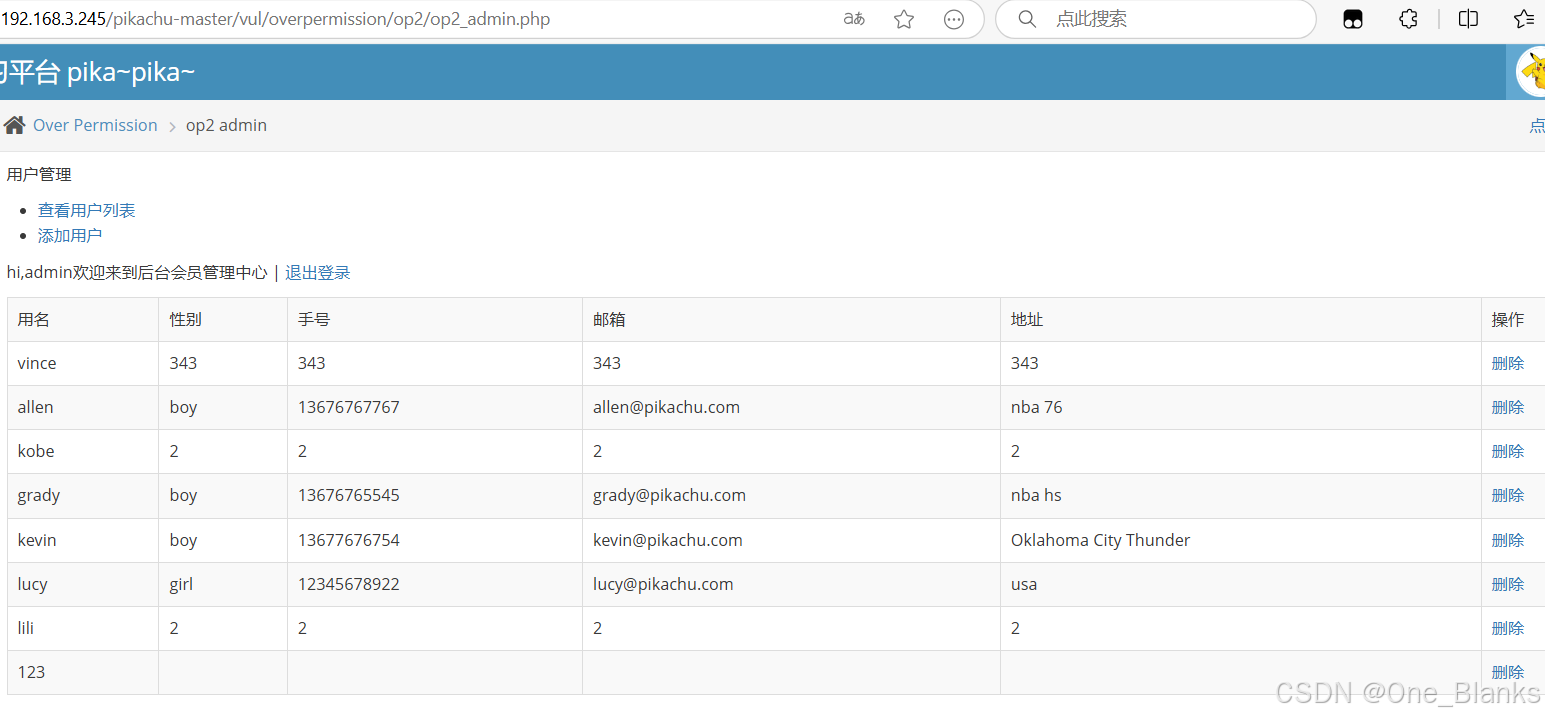Click the 用户管理 heading

point(39,174)
